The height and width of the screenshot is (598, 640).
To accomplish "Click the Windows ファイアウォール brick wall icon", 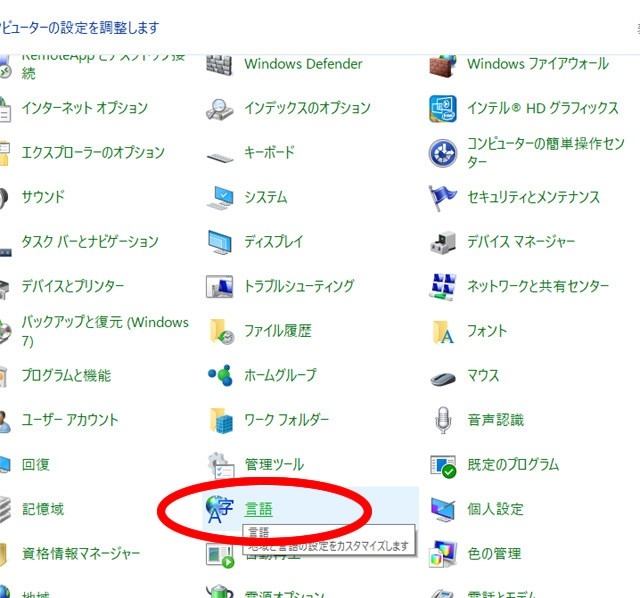I will [443, 64].
